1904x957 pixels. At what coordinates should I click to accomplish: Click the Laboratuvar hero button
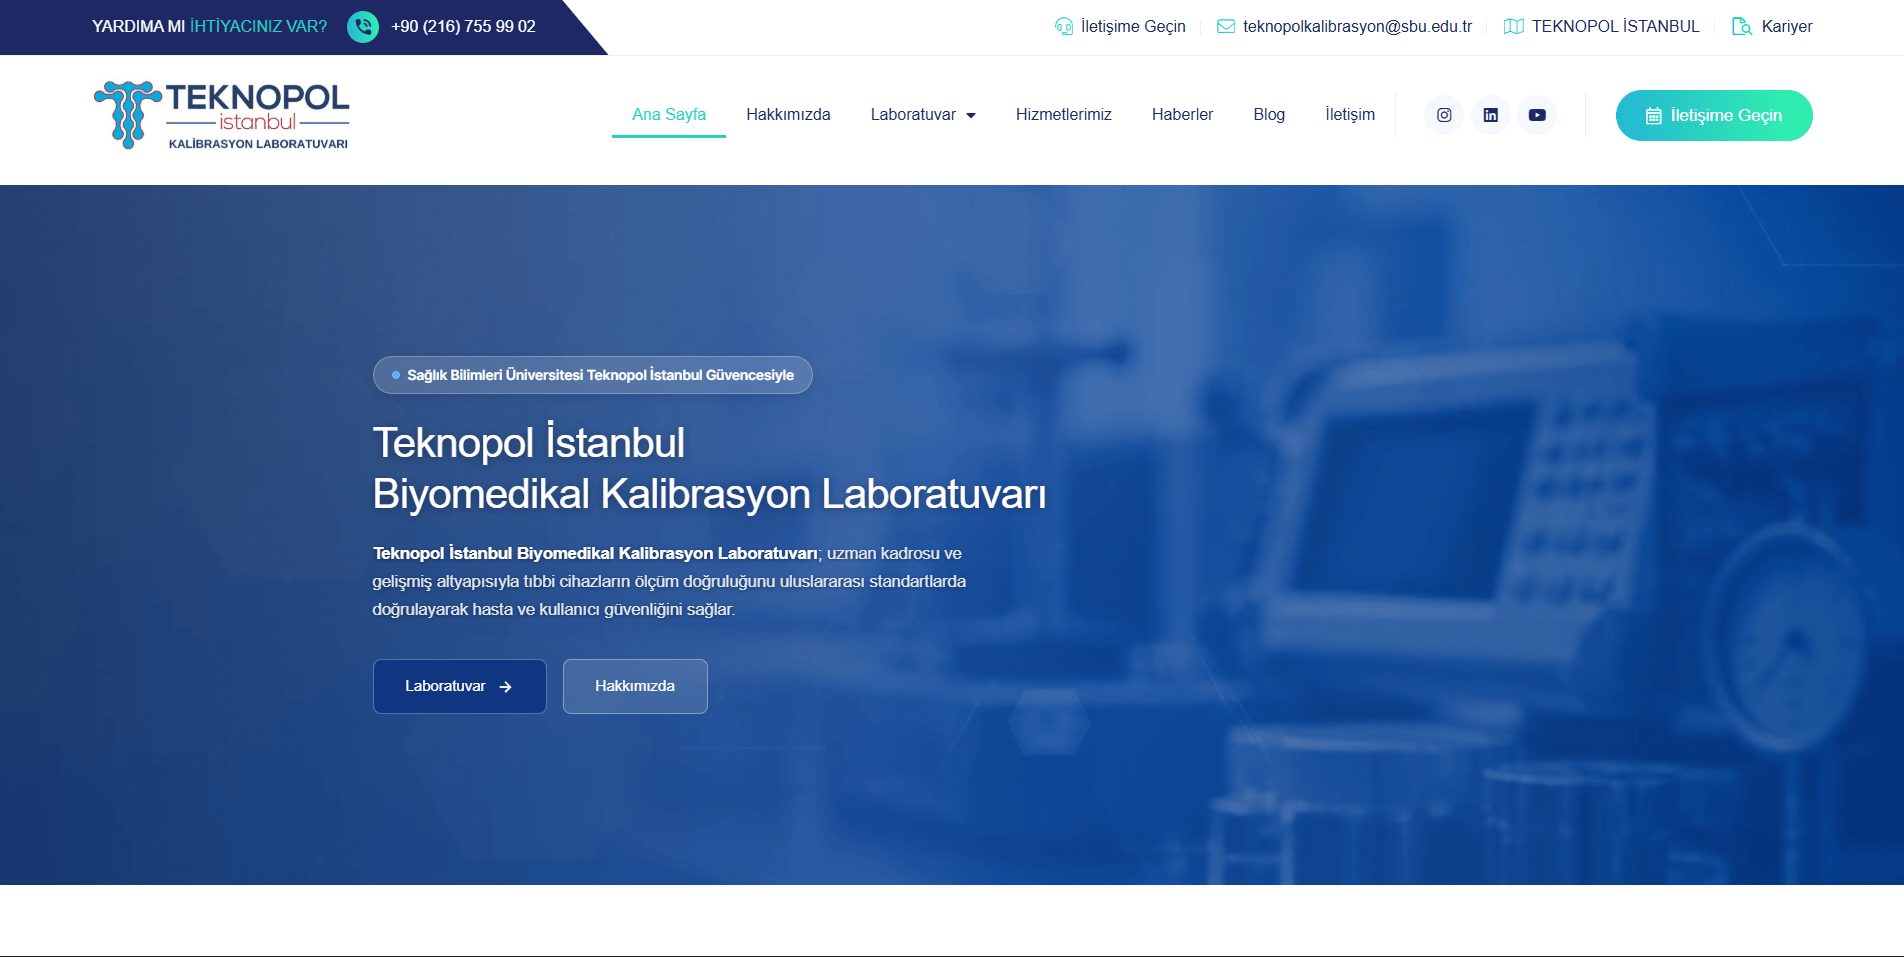pos(460,686)
